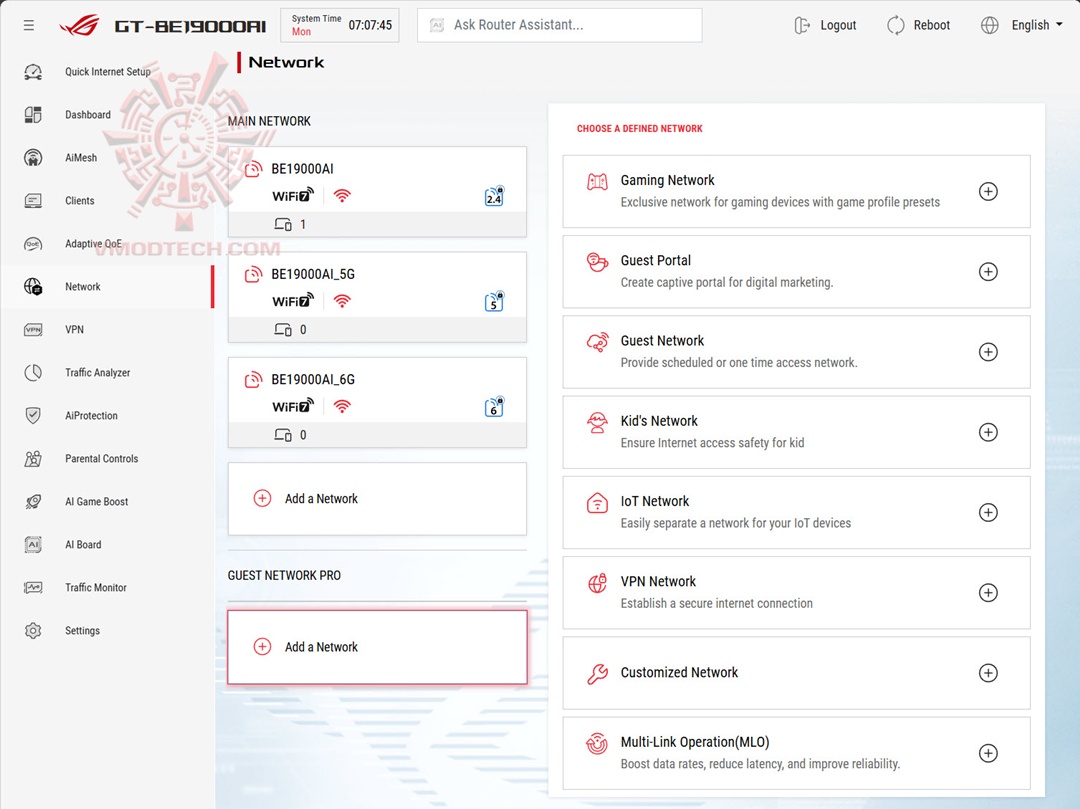Expand the Guest Network plus button

click(x=988, y=352)
